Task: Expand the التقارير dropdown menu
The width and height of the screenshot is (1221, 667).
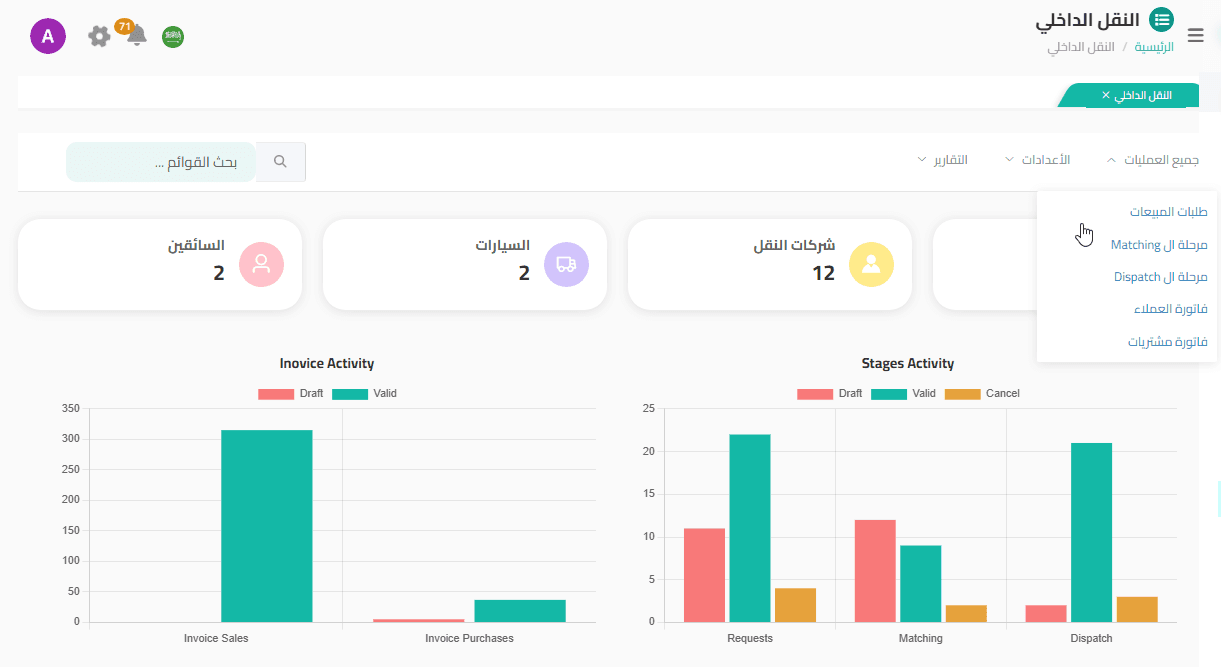Action: coord(942,161)
